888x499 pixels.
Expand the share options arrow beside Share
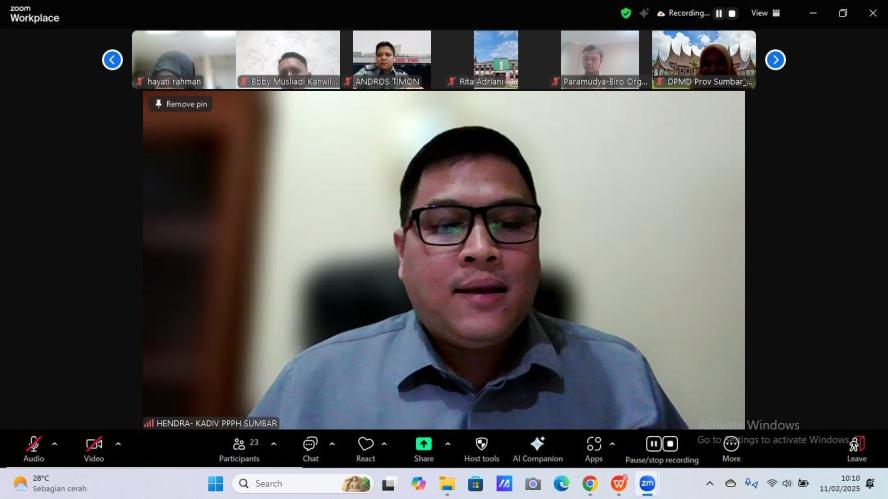[447, 444]
